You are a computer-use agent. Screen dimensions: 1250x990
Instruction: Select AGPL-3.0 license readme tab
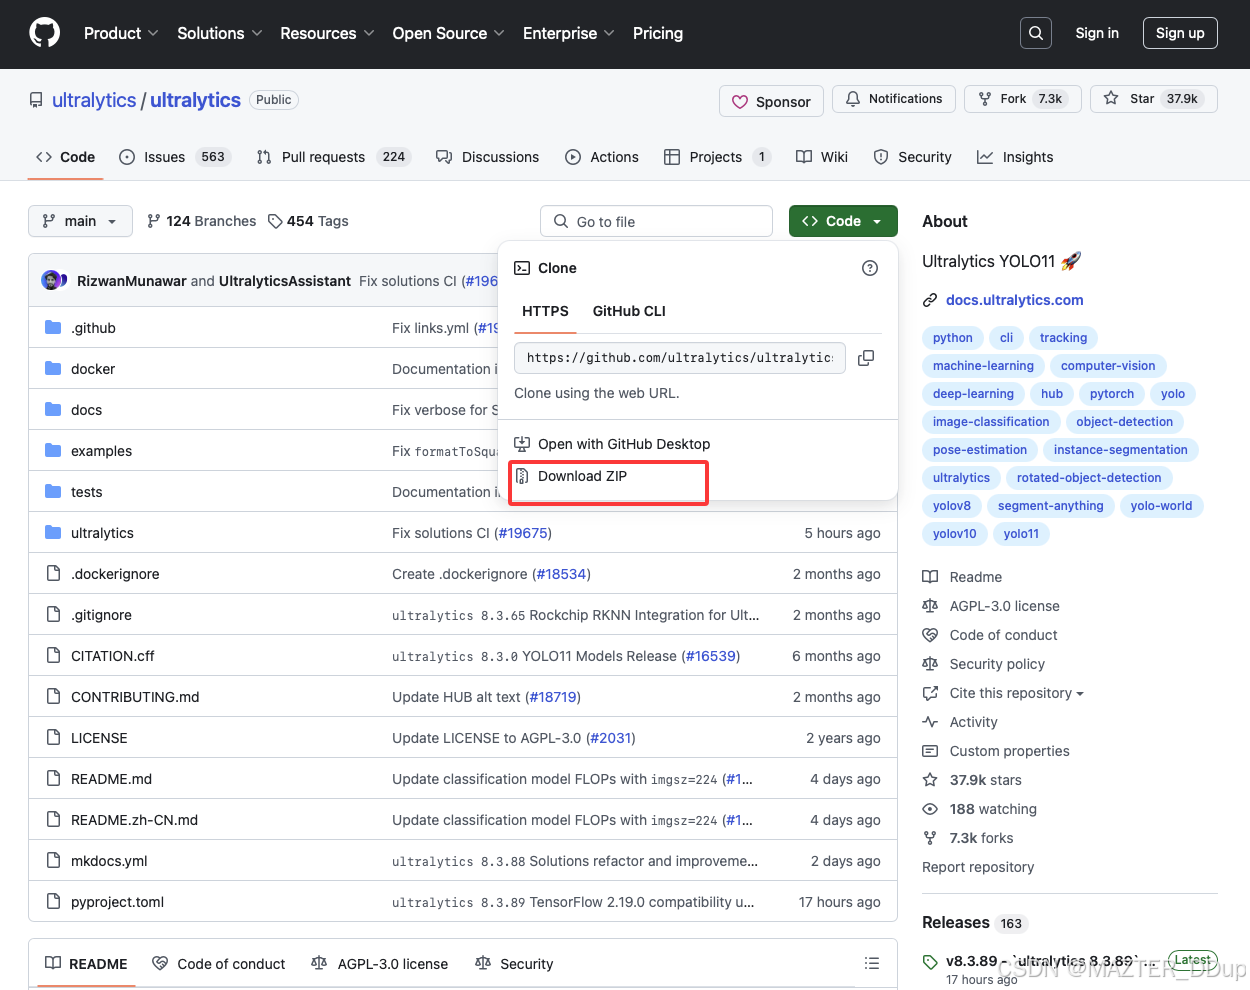pyautogui.click(x=380, y=964)
